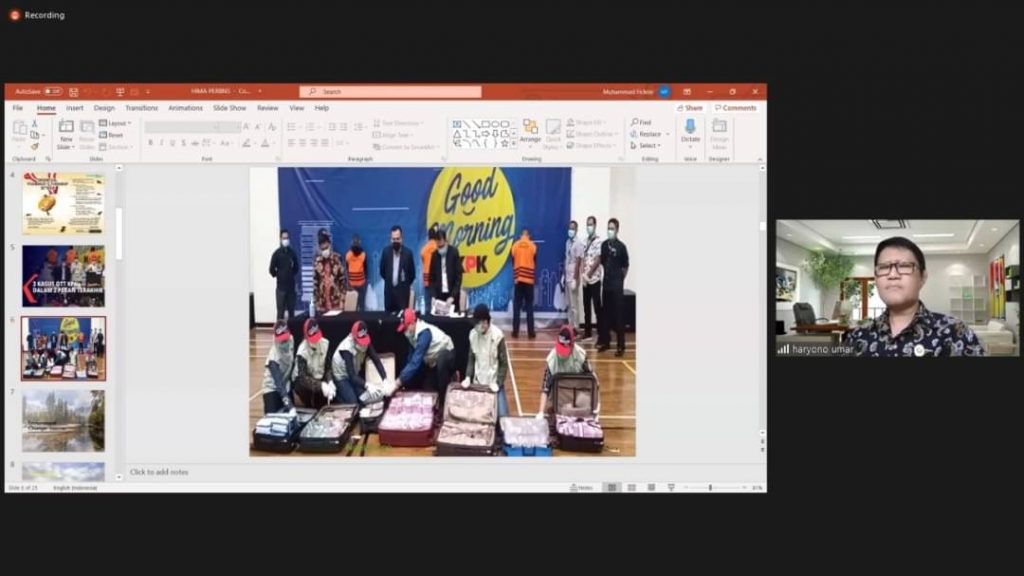
Task: Click the Align Left paragraph icon
Action: click(x=291, y=143)
